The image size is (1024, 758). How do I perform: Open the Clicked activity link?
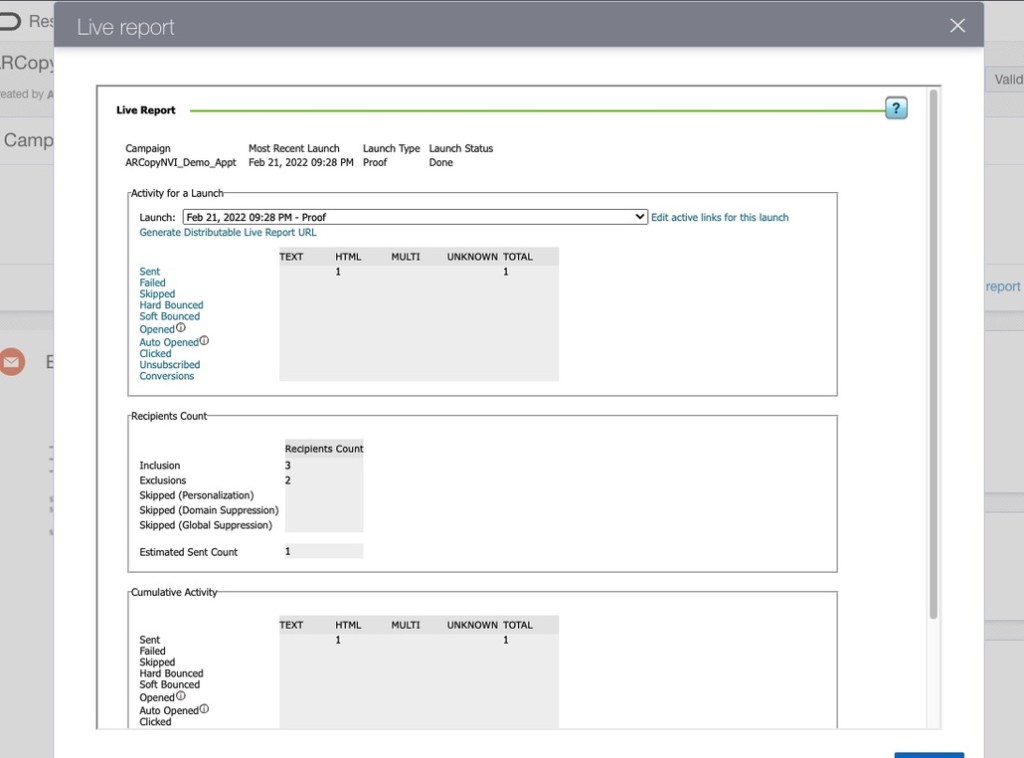(155, 353)
